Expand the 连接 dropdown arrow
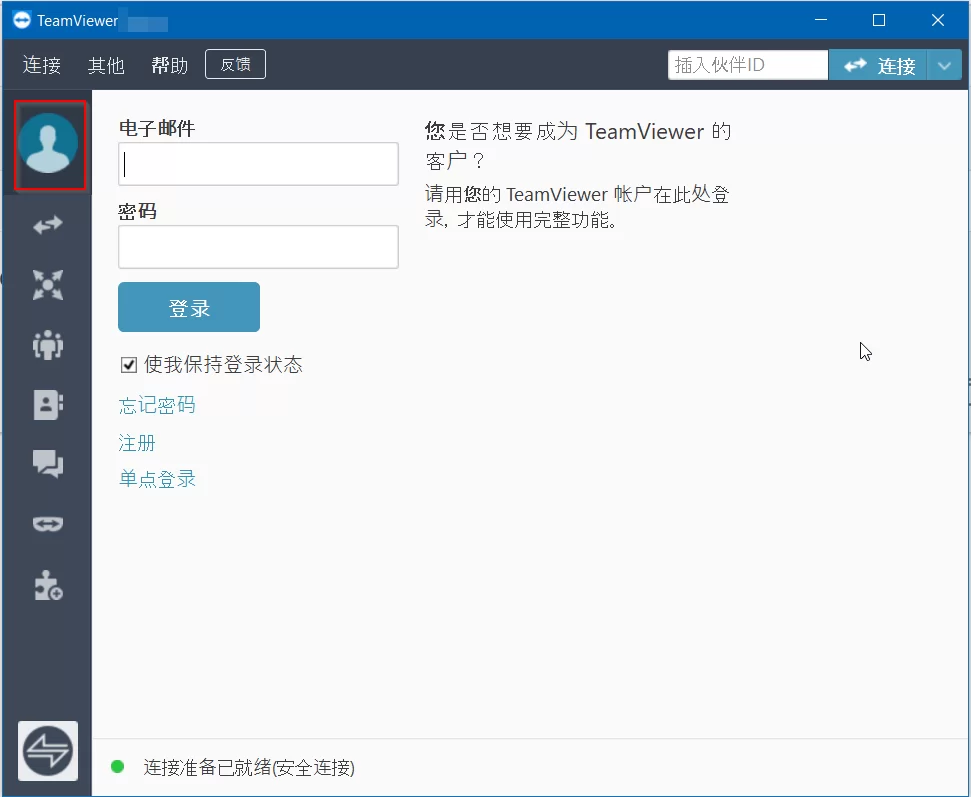 pos(944,64)
